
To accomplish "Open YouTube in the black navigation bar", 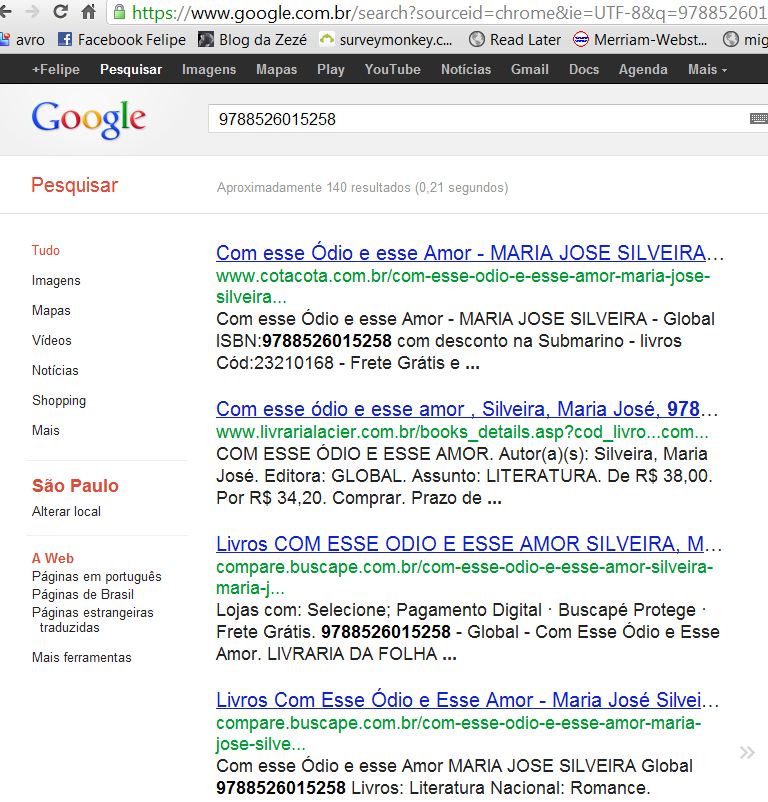I will tap(393, 69).
